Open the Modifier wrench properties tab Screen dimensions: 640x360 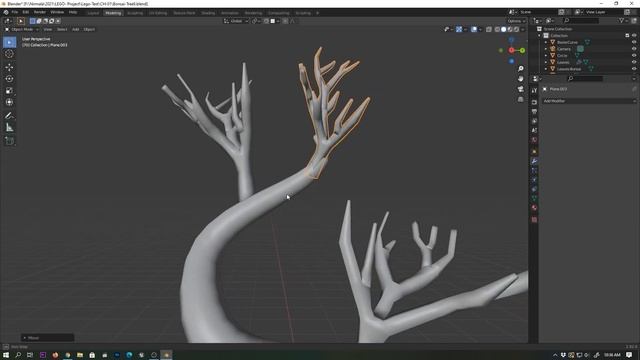[x=534, y=161]
